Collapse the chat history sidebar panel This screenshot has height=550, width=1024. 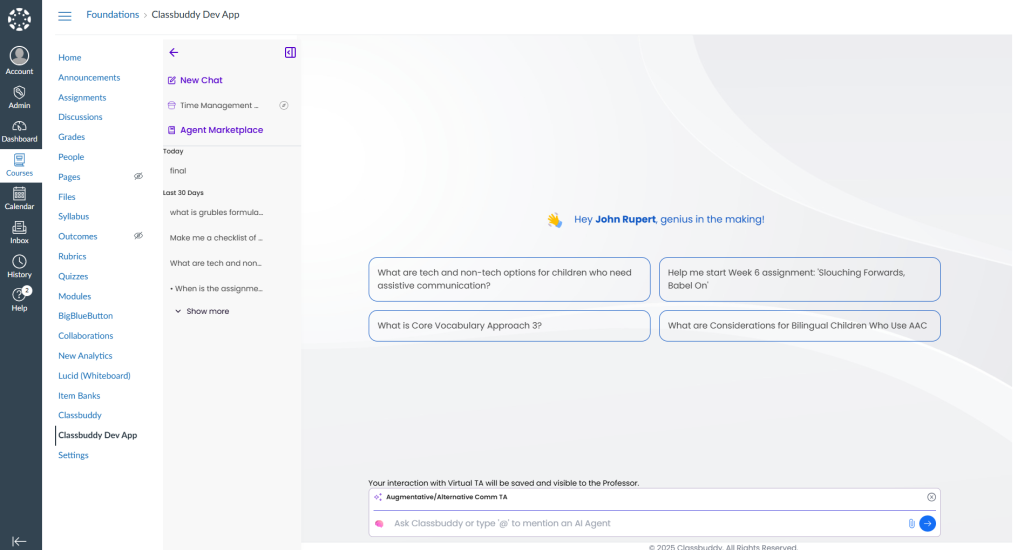click(290, 53)
